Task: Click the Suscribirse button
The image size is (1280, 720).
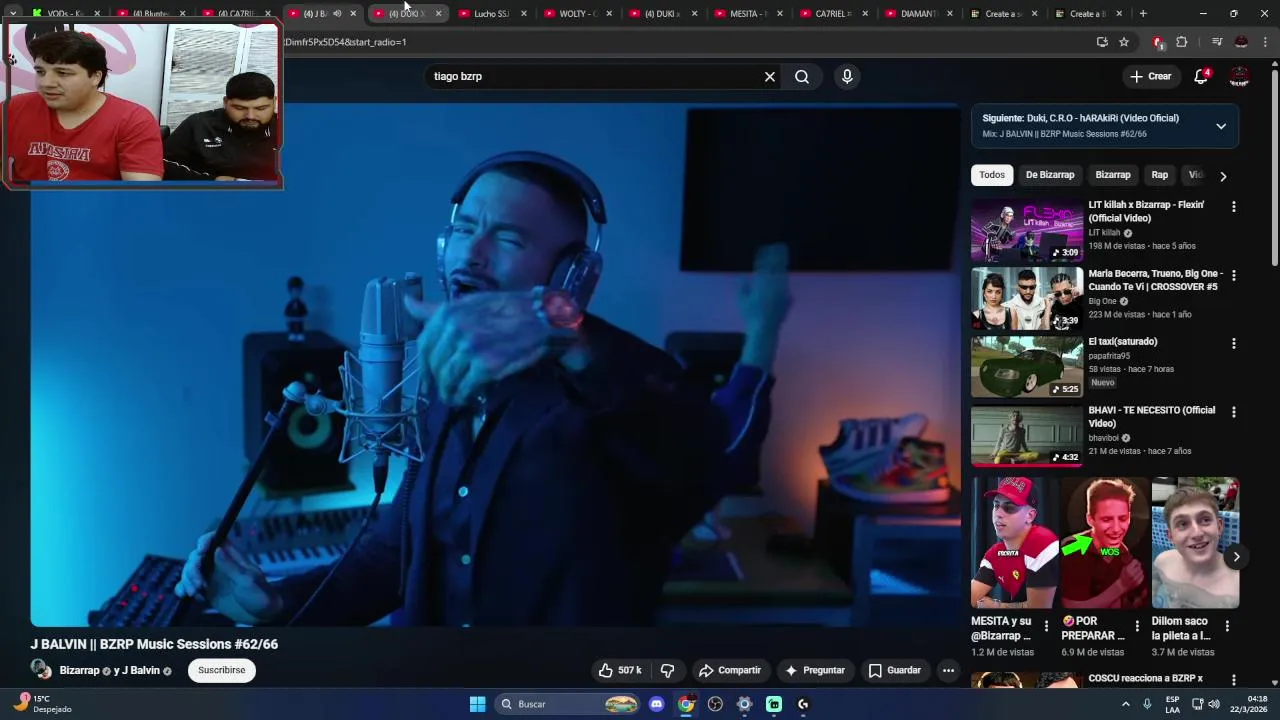Action: click(x=221, y=670)
